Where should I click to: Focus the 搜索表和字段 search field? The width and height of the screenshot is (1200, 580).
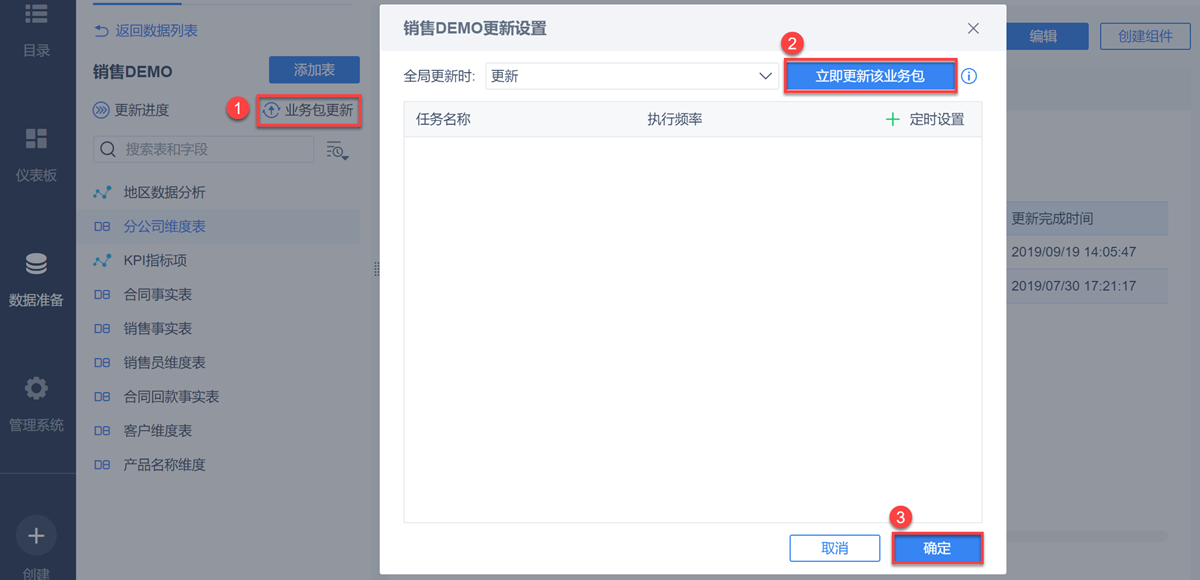pyautogui.click(x=204, y=149)
